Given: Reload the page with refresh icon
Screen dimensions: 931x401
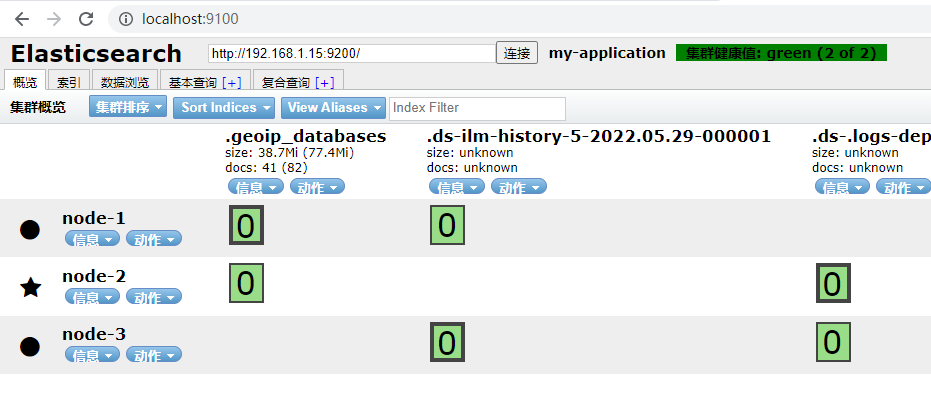Looking at the screenshot, I should tap(87, 19).
